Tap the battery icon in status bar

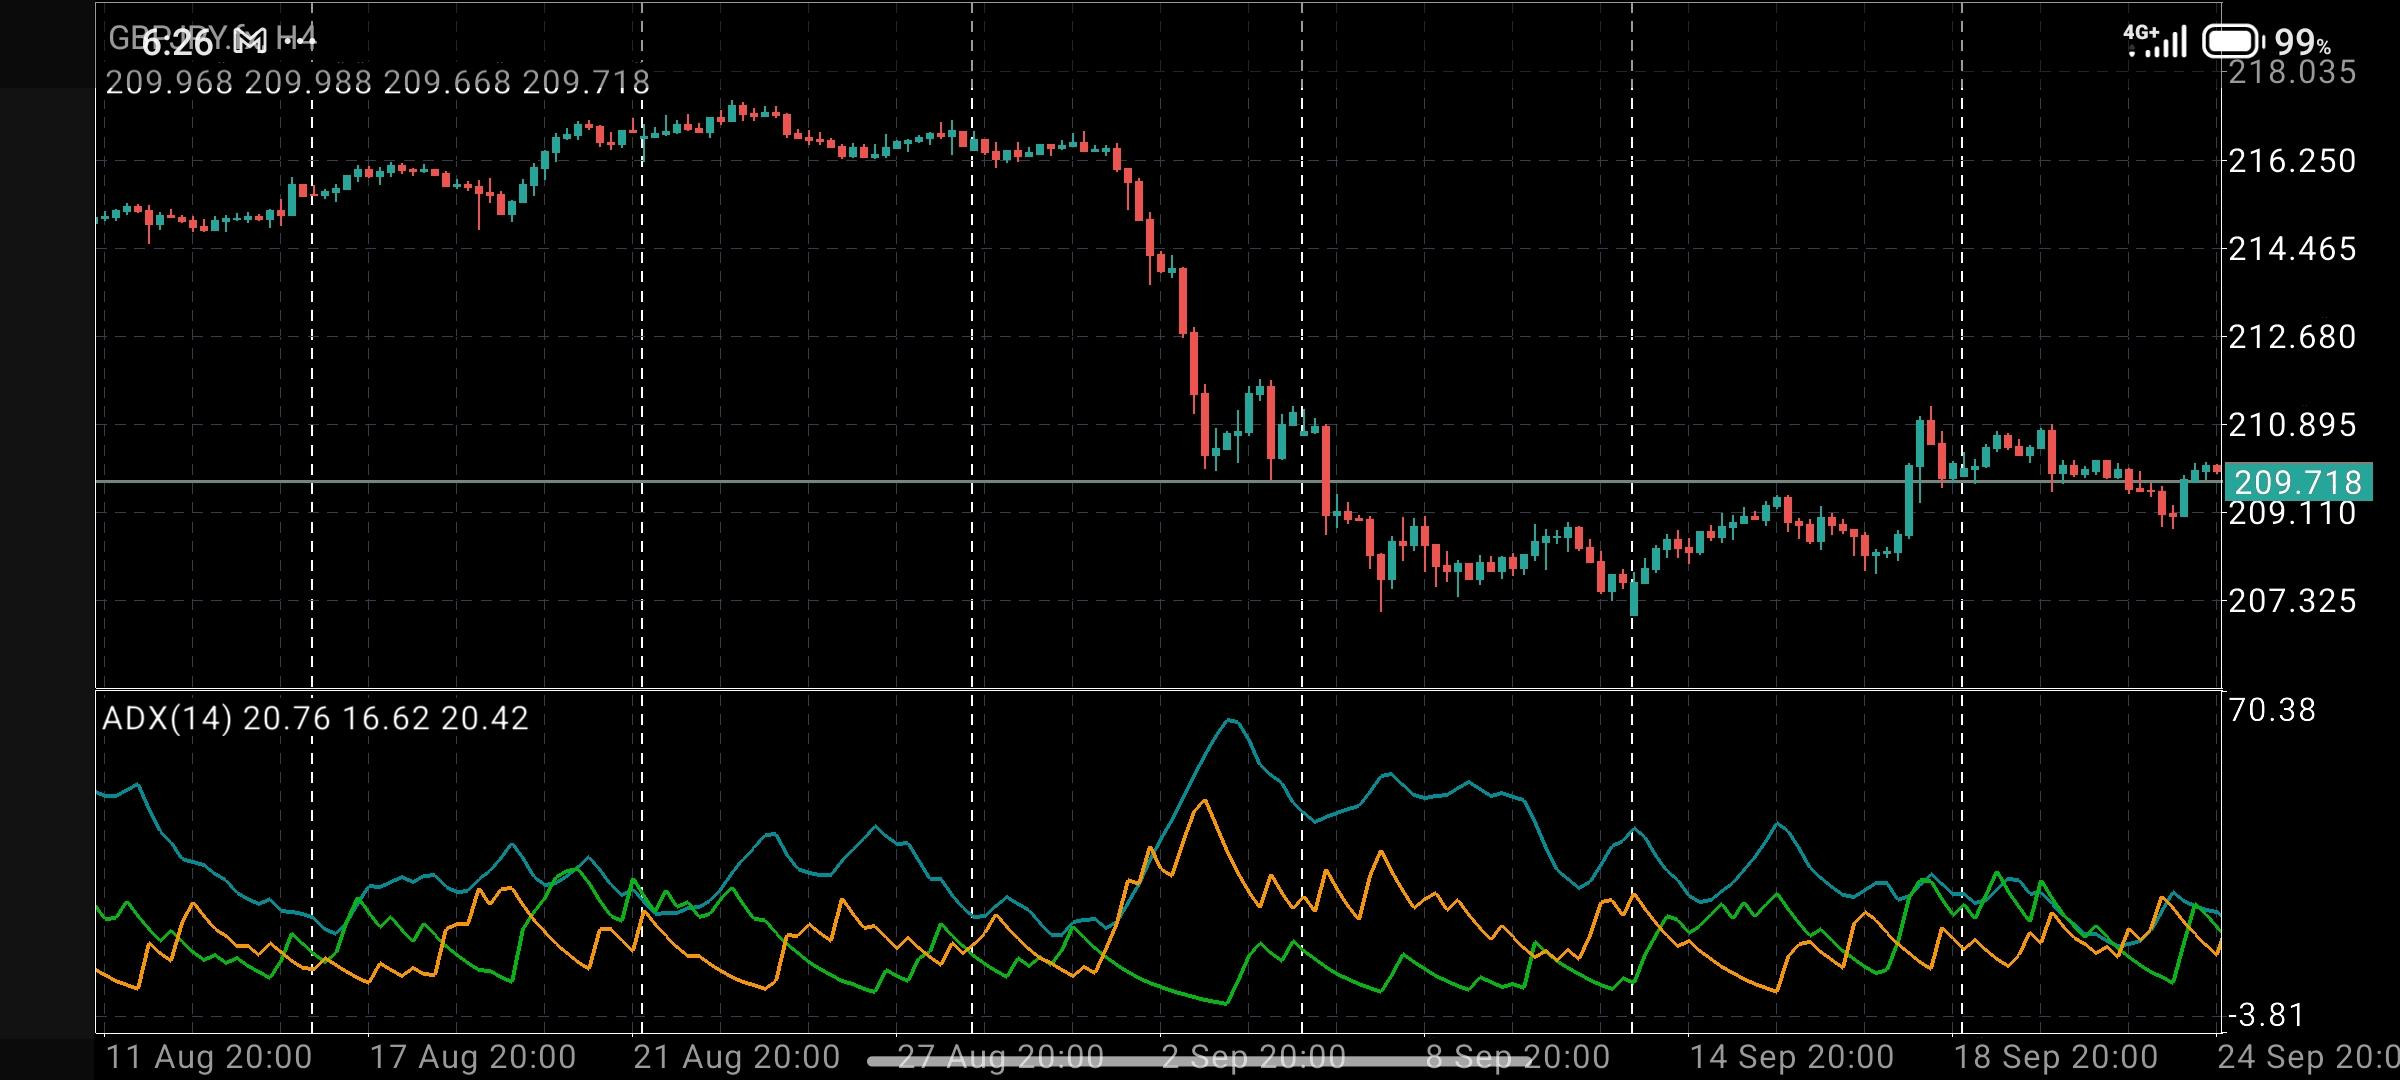pos(2231,42)
